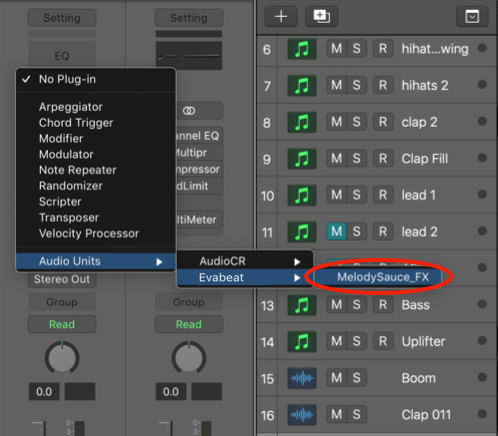Click the instrument icon for lead 1

coord(302,195)
